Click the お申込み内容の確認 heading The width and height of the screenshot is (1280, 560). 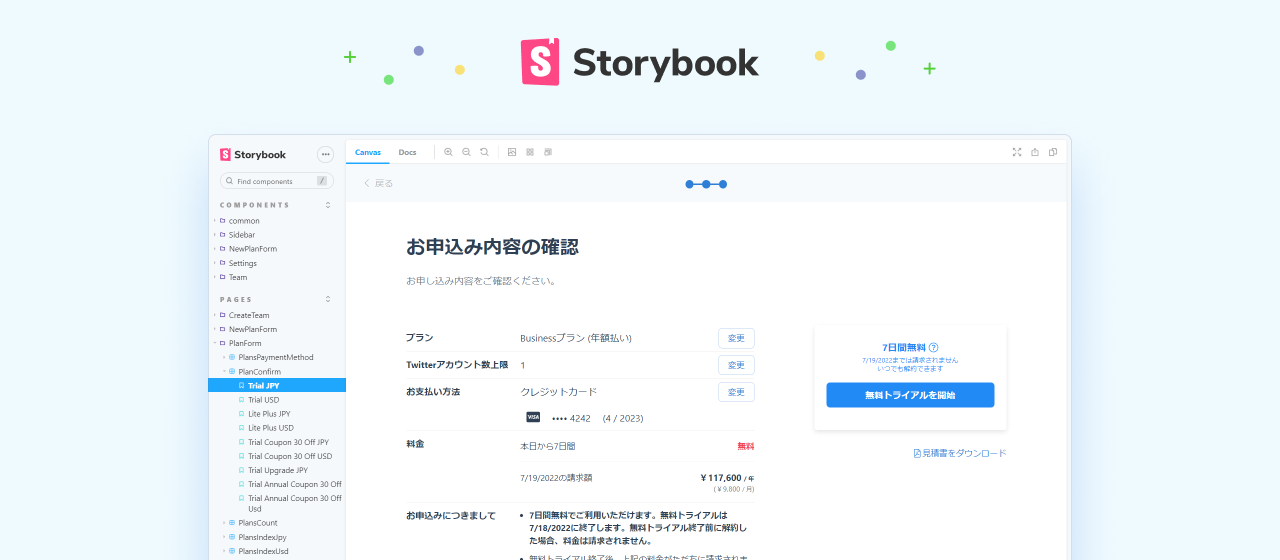(492, 247)
